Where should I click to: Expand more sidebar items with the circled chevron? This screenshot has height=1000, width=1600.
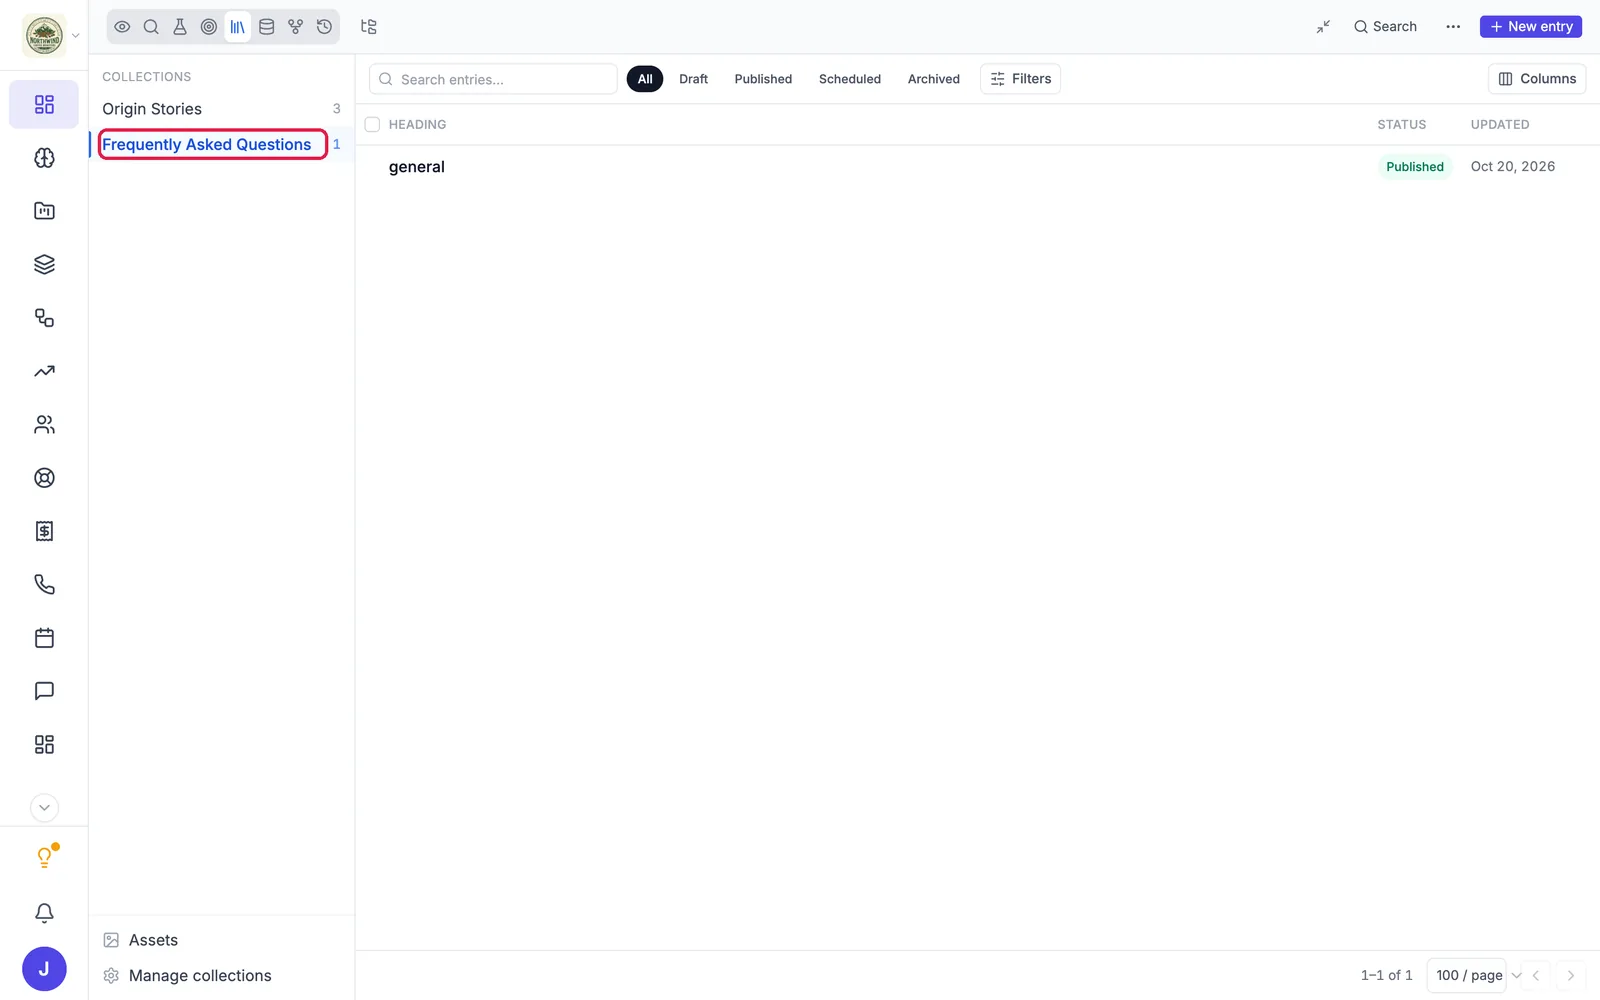tap(44, 808)
